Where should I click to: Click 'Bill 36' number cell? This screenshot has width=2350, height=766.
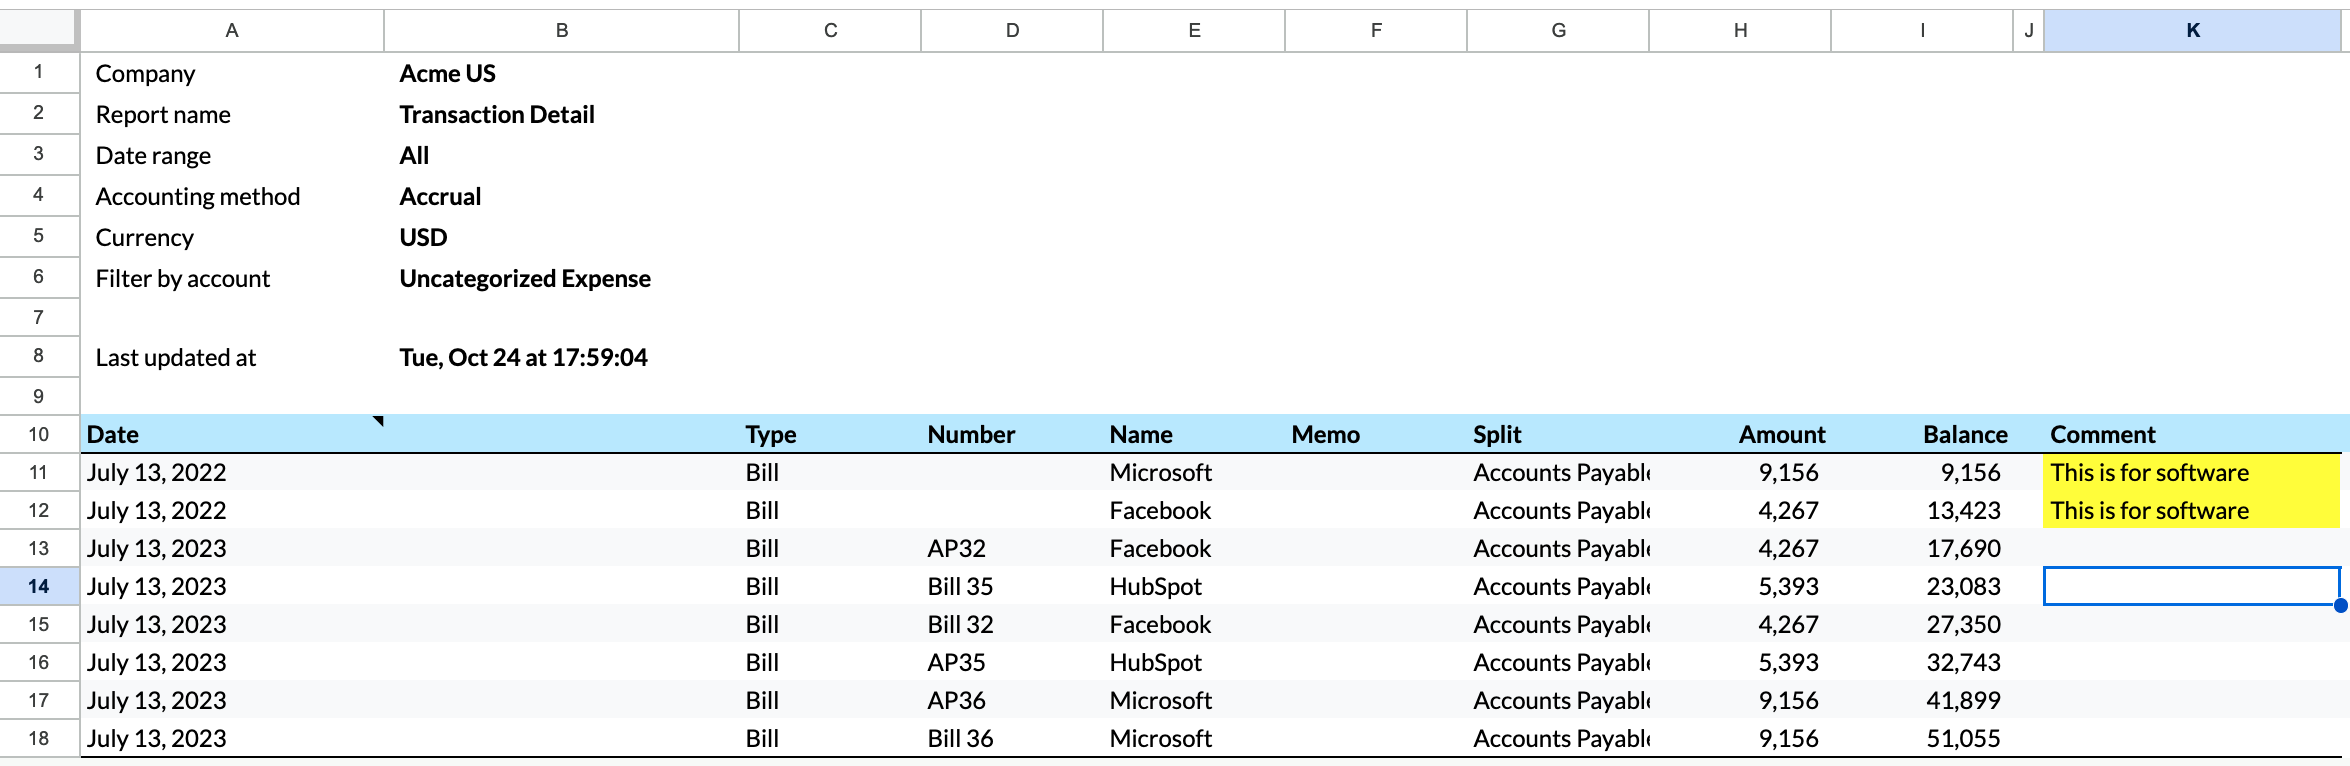pos(1012,738)
